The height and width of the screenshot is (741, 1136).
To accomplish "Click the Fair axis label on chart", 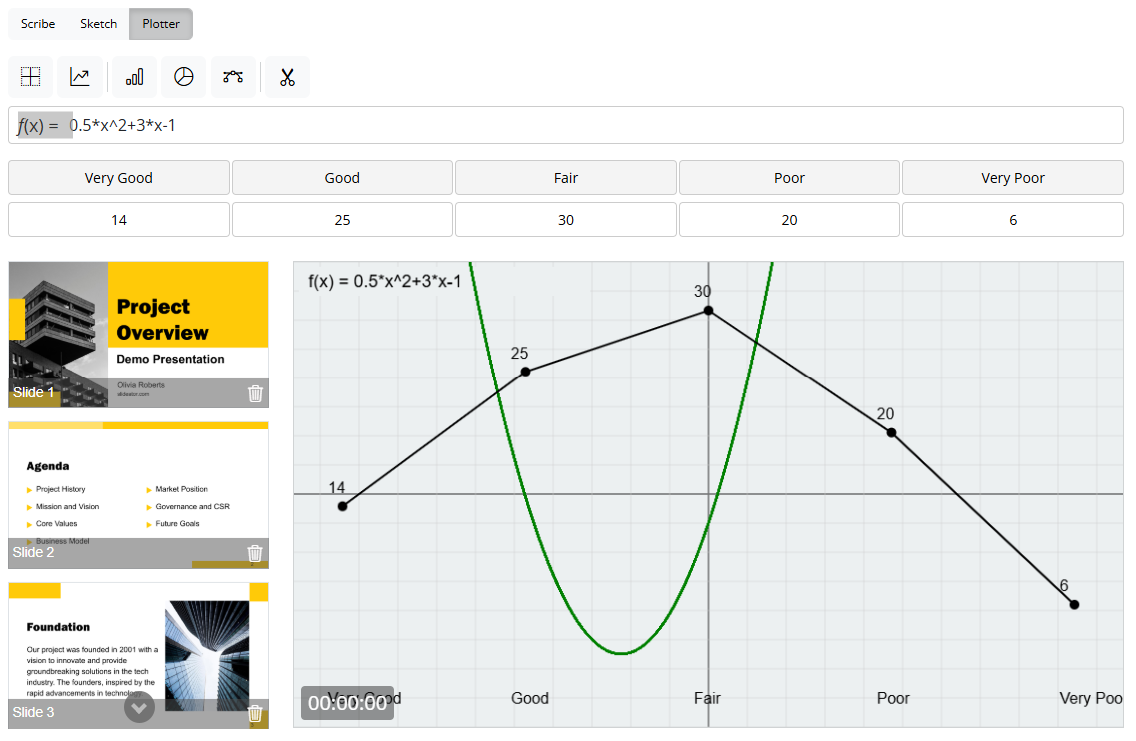I will (707, 698).
